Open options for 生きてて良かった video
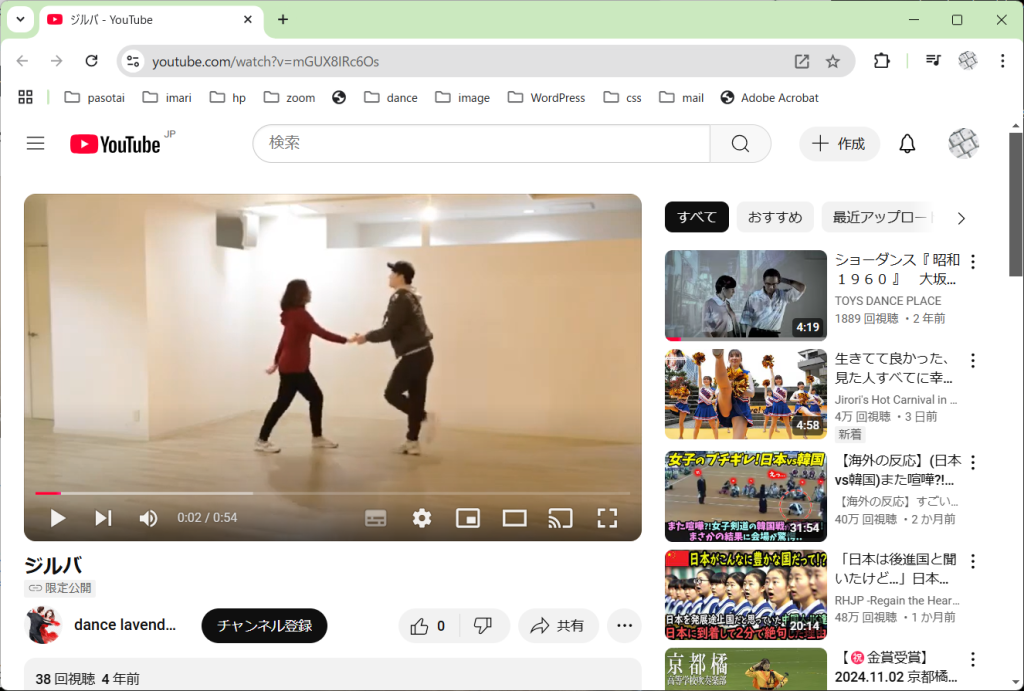Screen dimensions: 1024x691 [973, 361]
